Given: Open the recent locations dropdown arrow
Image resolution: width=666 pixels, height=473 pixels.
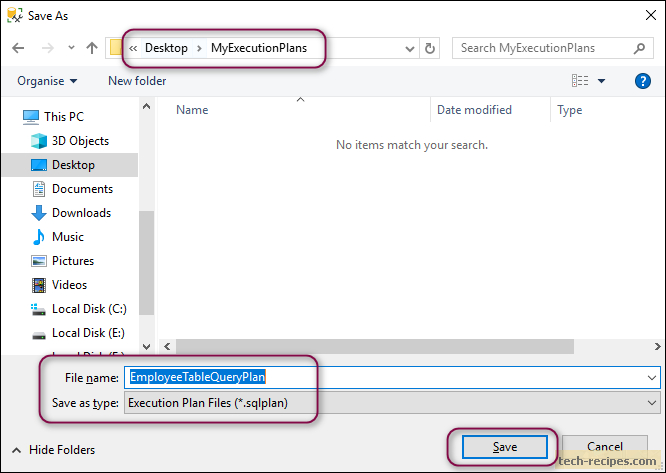Looking at the screenshot, I should 71,48.
